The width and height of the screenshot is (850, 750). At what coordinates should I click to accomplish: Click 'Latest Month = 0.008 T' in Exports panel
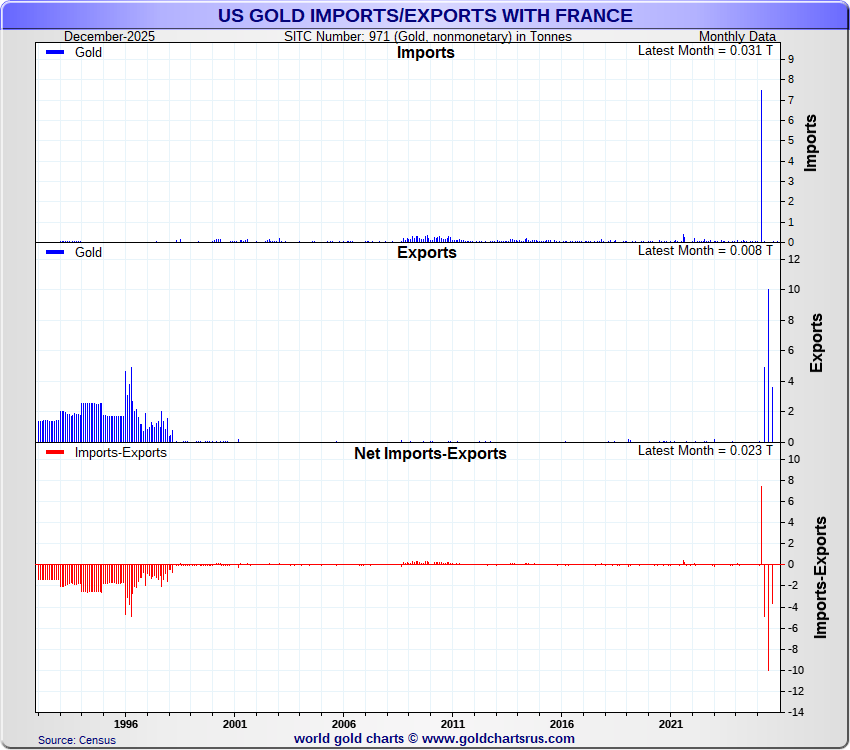pos(705,250)
